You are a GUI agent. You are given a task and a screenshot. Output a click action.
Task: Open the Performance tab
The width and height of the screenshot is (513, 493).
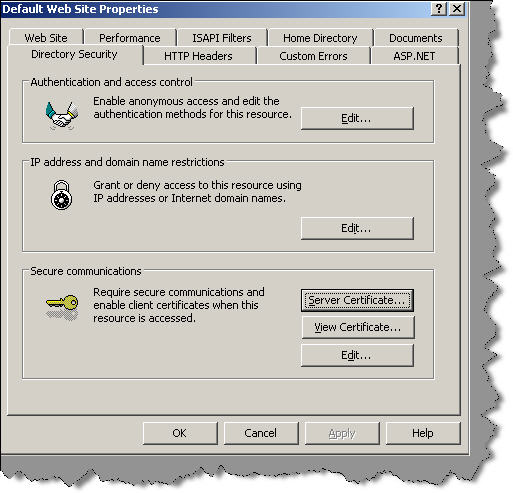(x=130, y=38)
